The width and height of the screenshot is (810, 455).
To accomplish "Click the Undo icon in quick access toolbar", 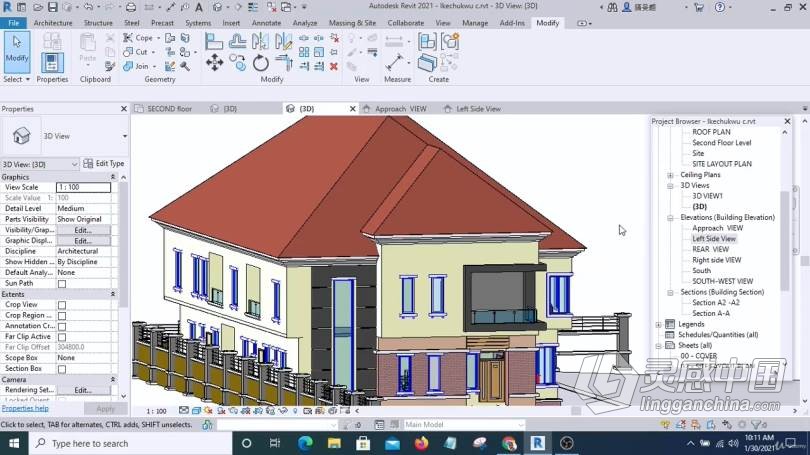I will (x=88, y=7).
